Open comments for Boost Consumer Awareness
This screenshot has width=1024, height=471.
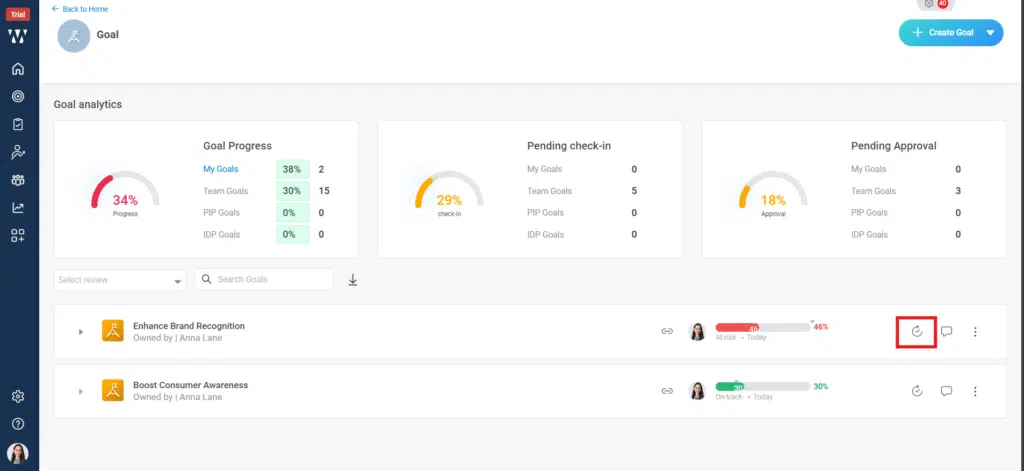(946, 391)
